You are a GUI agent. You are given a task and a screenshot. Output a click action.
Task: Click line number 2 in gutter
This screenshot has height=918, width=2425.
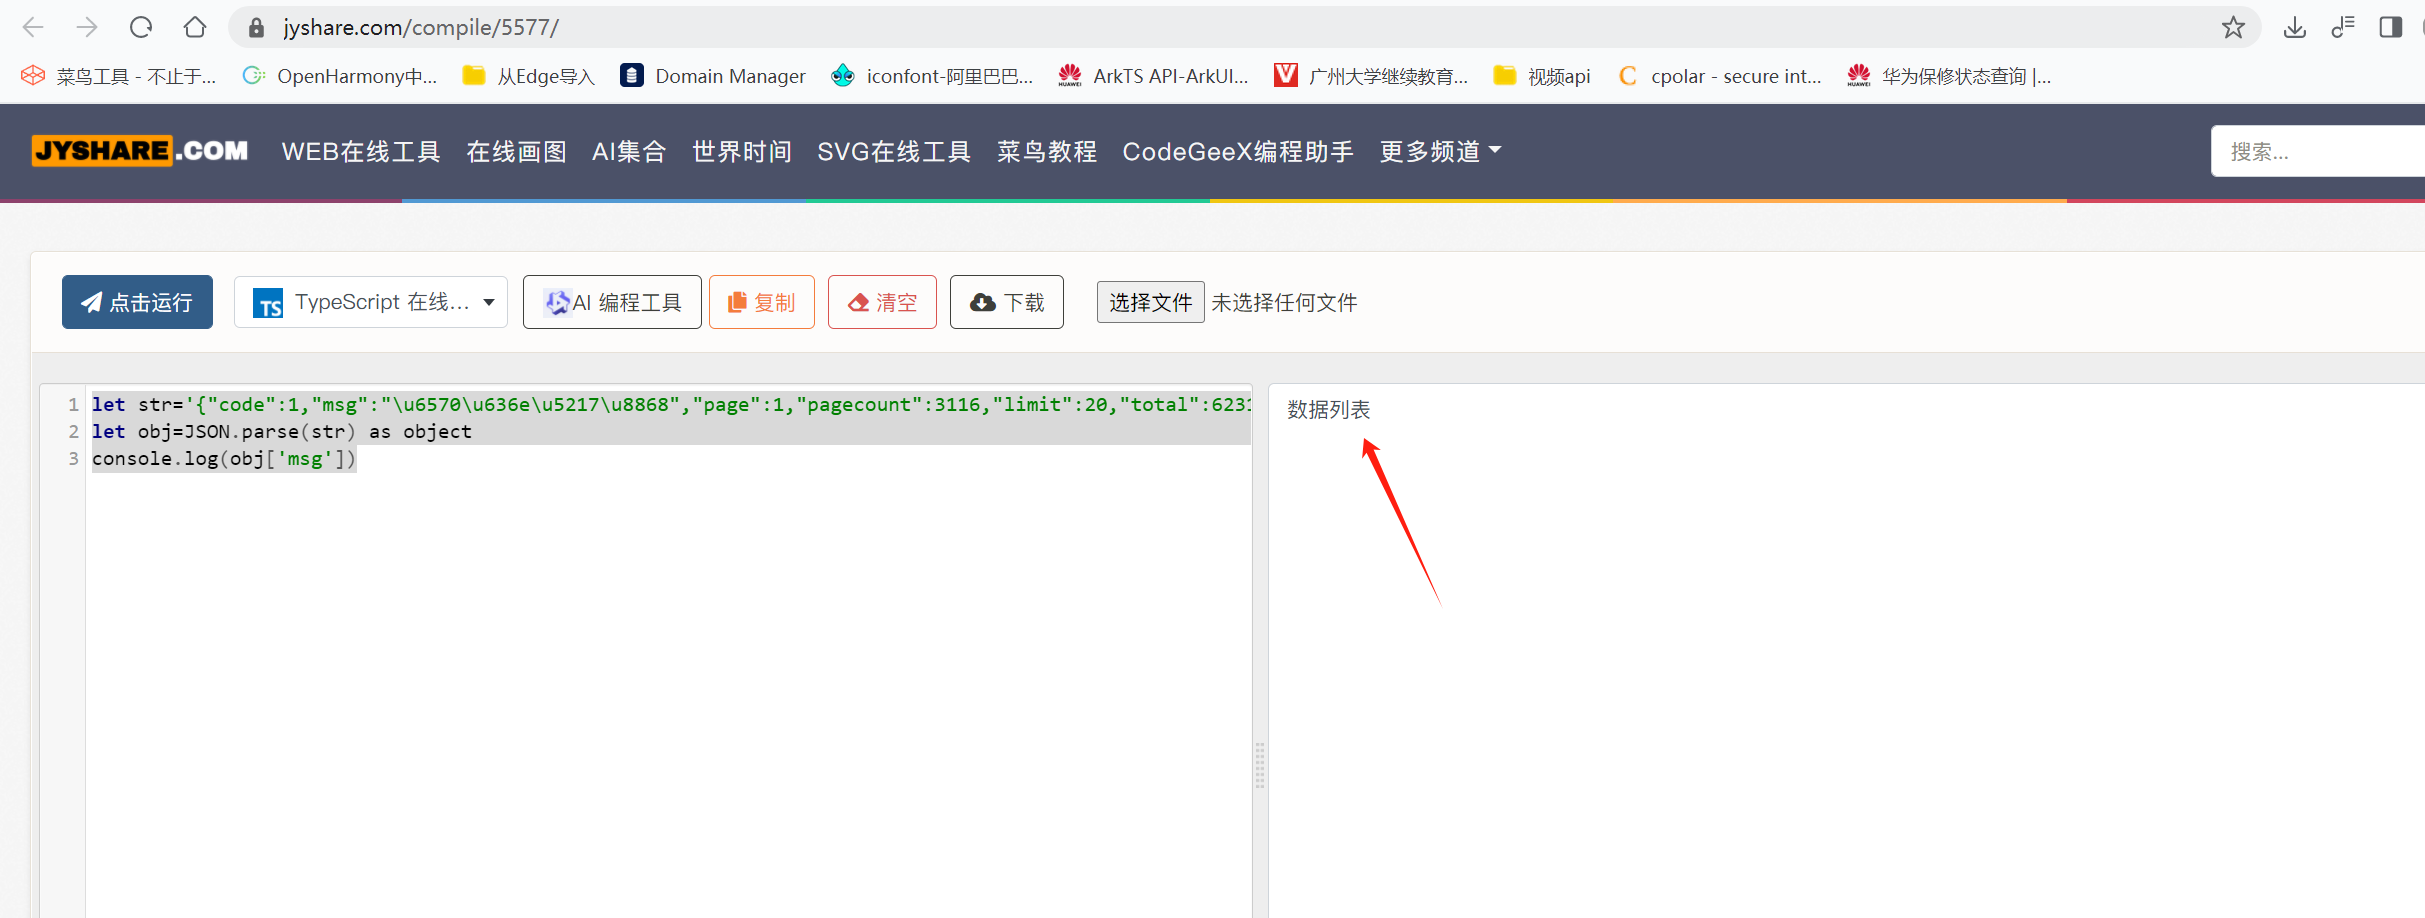click(73, 431)
